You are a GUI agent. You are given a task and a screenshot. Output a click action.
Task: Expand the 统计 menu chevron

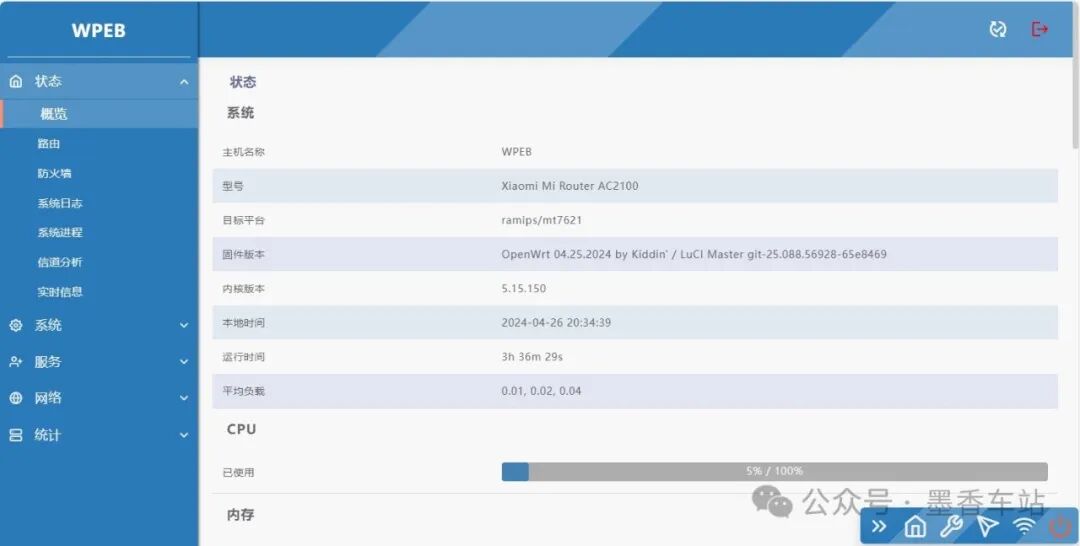pyautogui.click(x=184, y=435)
